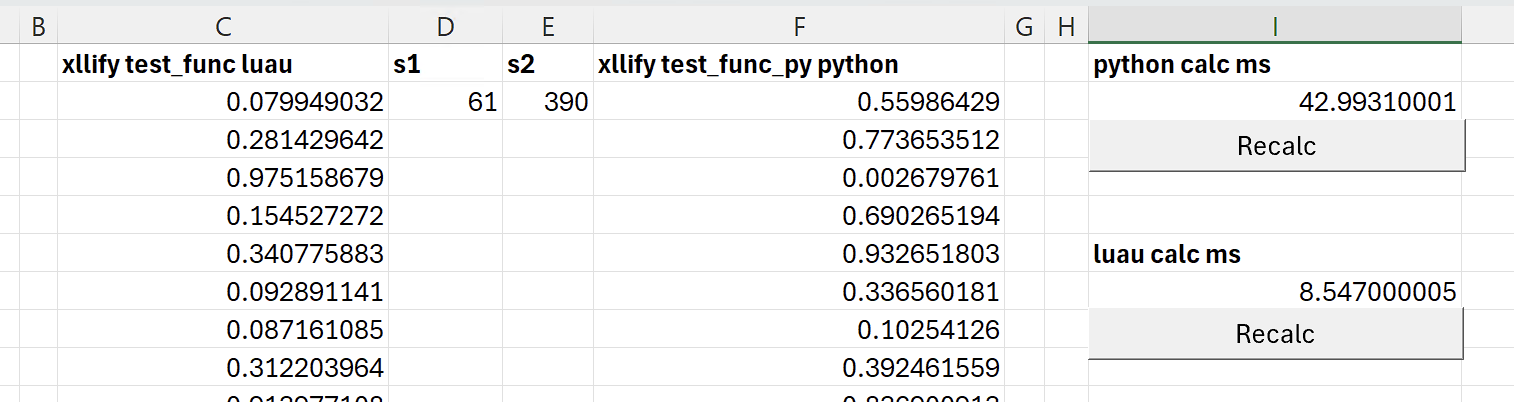
Task: Select the cell with value 0.392461559
Action: tap(799, 367)
